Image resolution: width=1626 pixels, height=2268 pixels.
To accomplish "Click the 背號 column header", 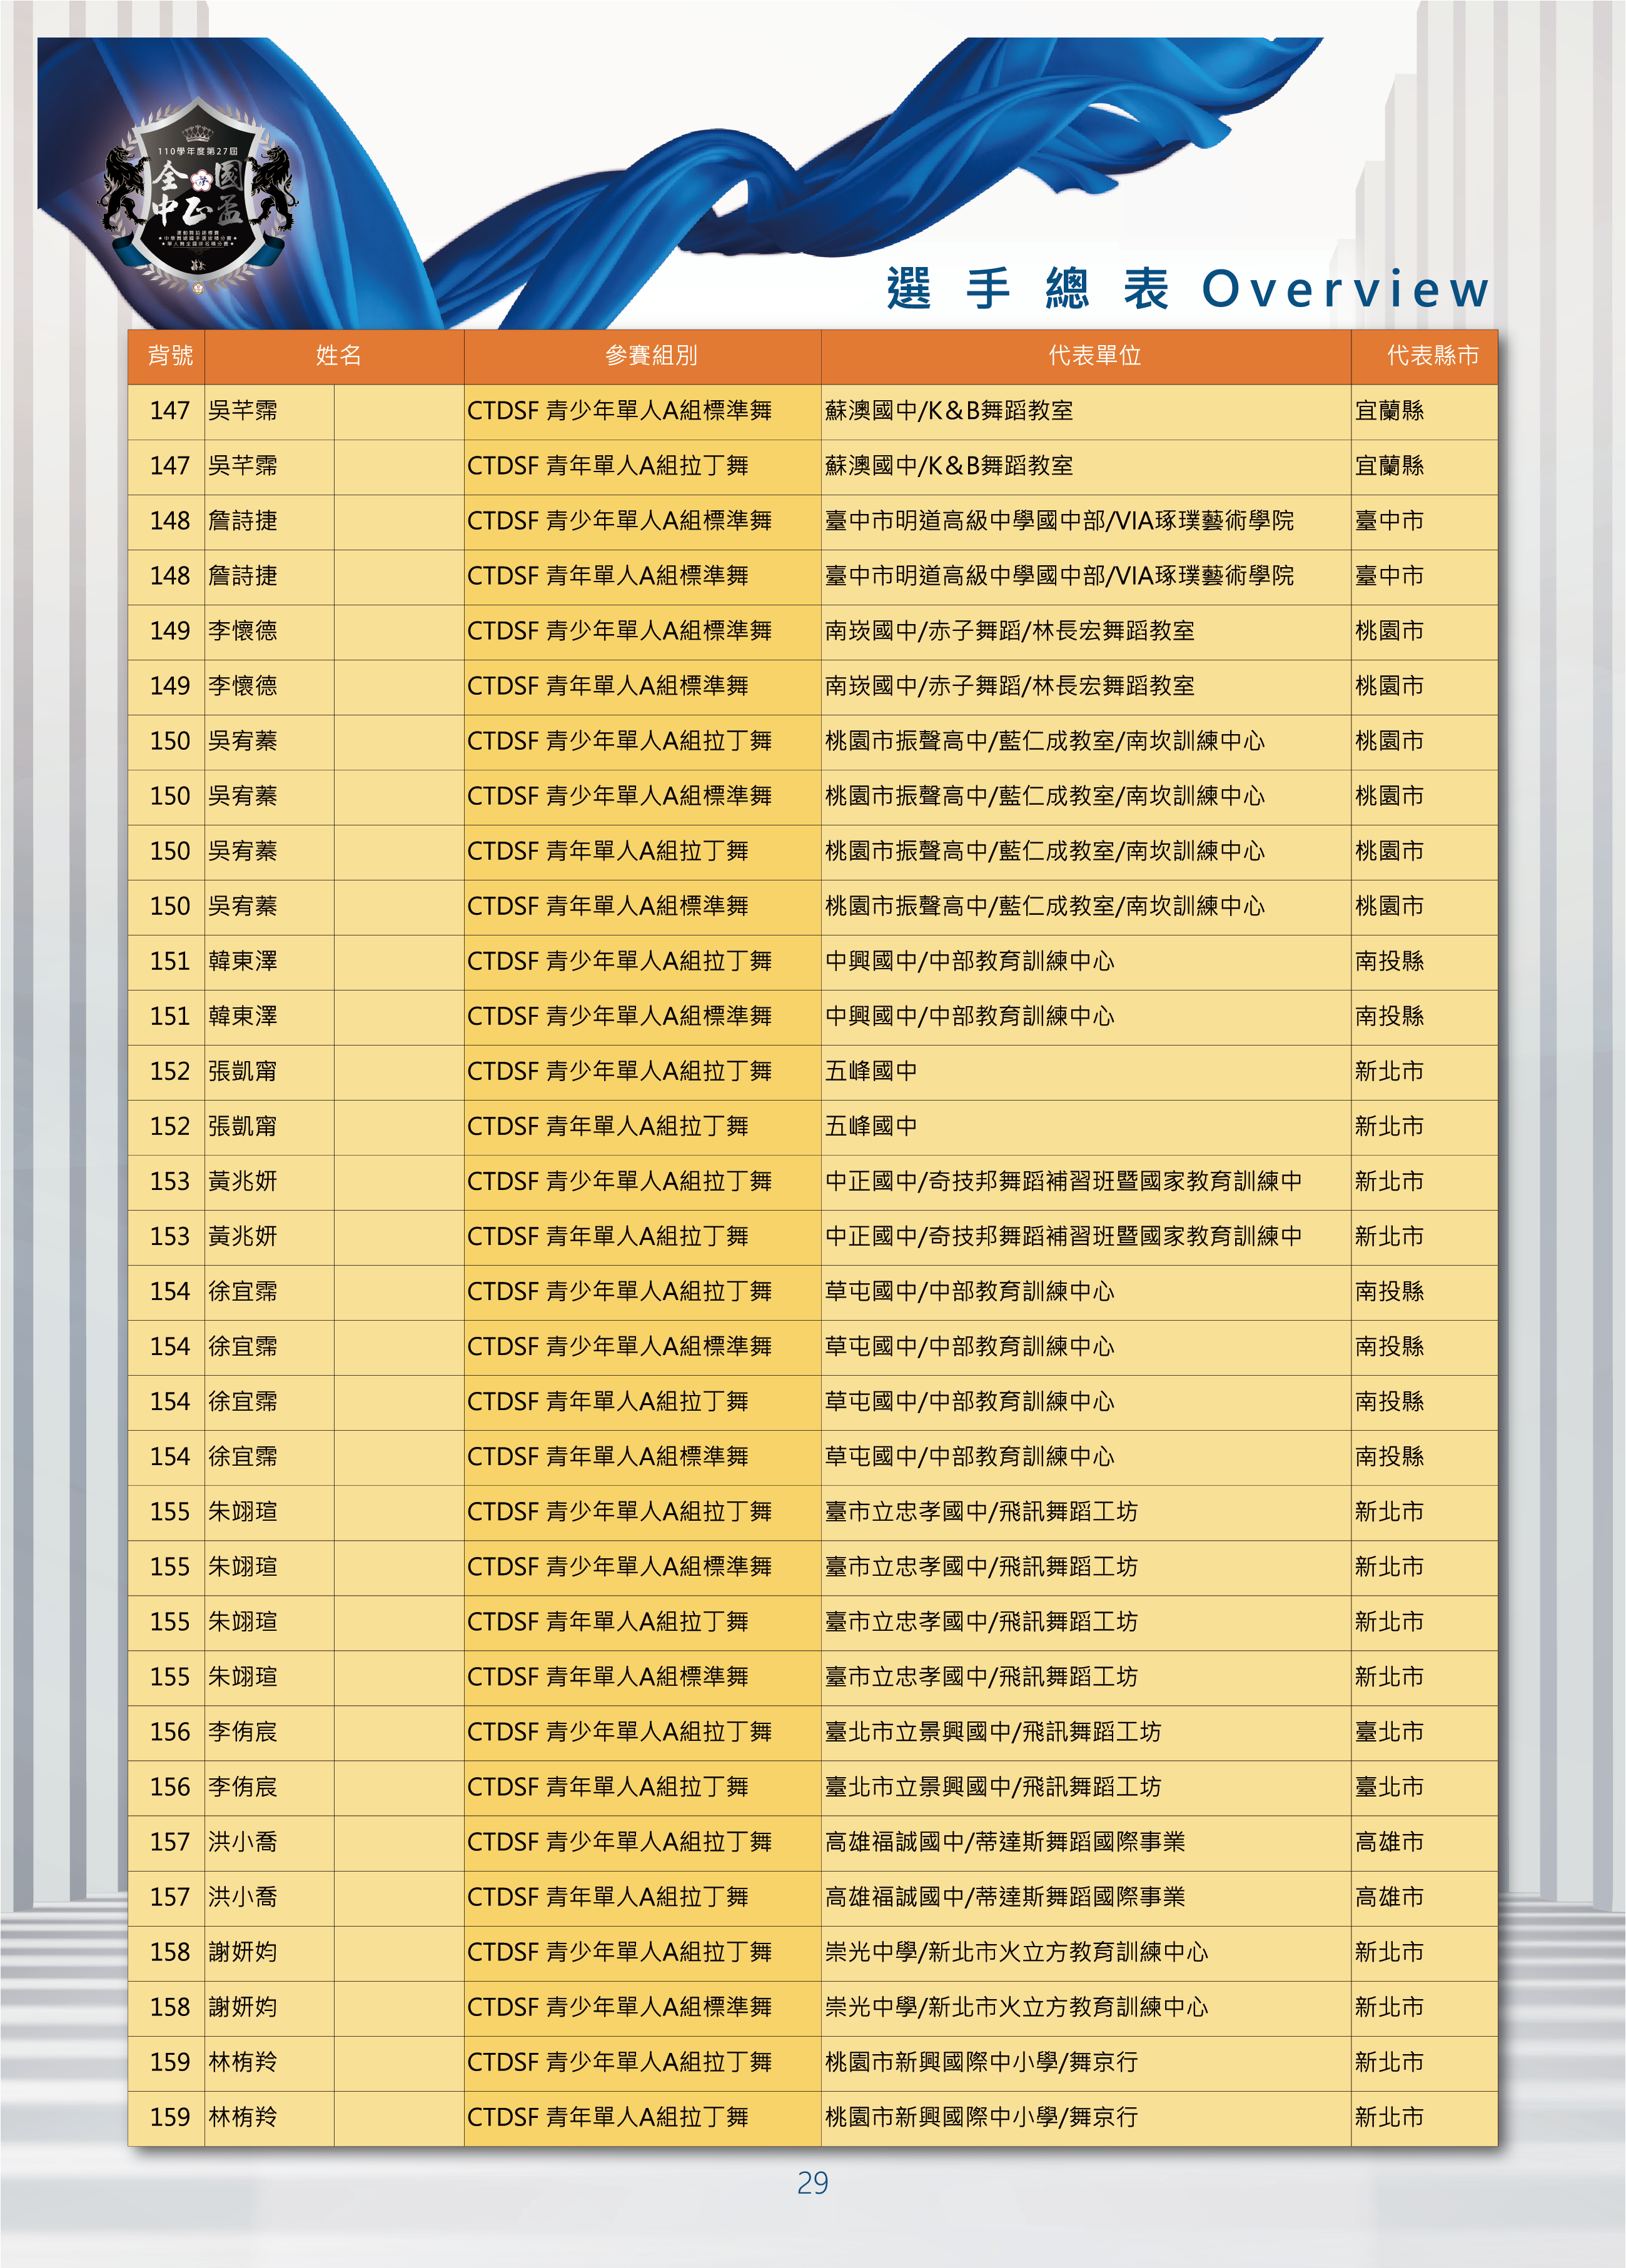I will (170, 356).
